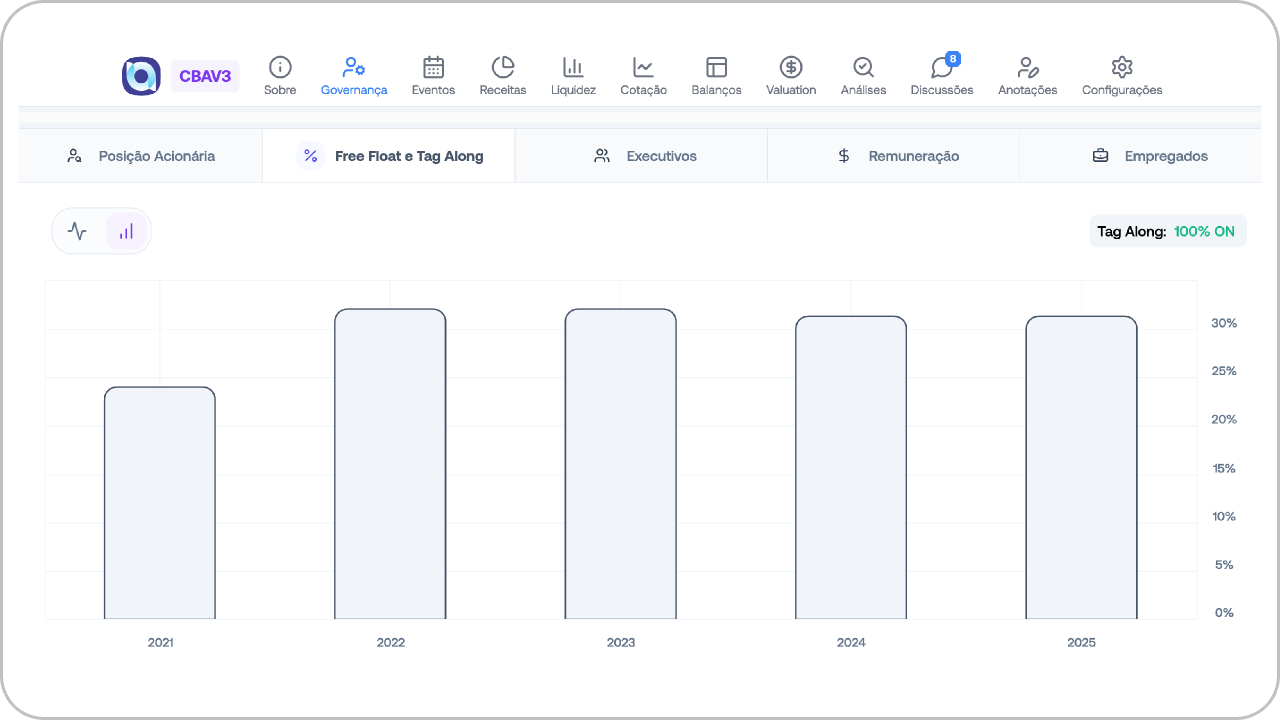Click the 2023 free float bar
Image resolution: width=1280 pixels, height=720 pixels.
pyautogui.click(x=621, y=464)
